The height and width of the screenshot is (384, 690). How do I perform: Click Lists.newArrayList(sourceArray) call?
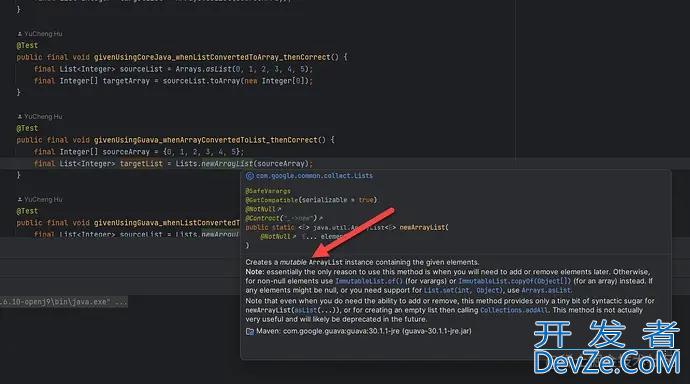pyautogui.click(x=244, y=164)
